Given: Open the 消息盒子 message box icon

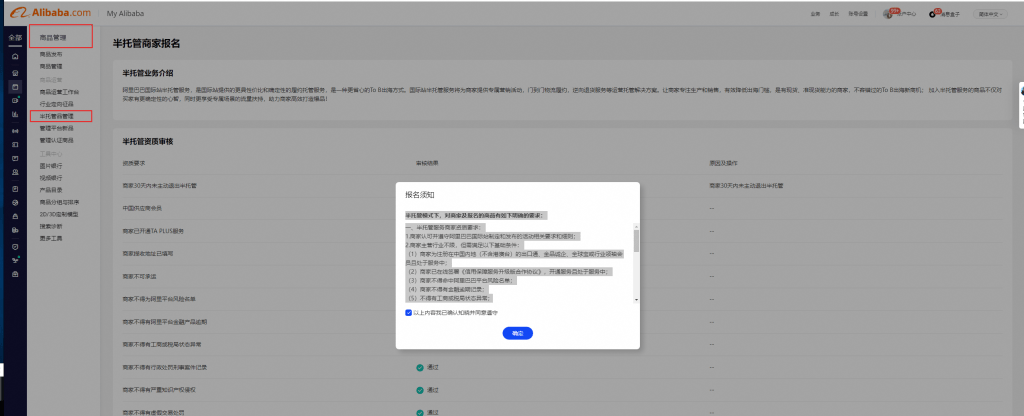Looking at the screenshot, I should [x=933, y=14].
